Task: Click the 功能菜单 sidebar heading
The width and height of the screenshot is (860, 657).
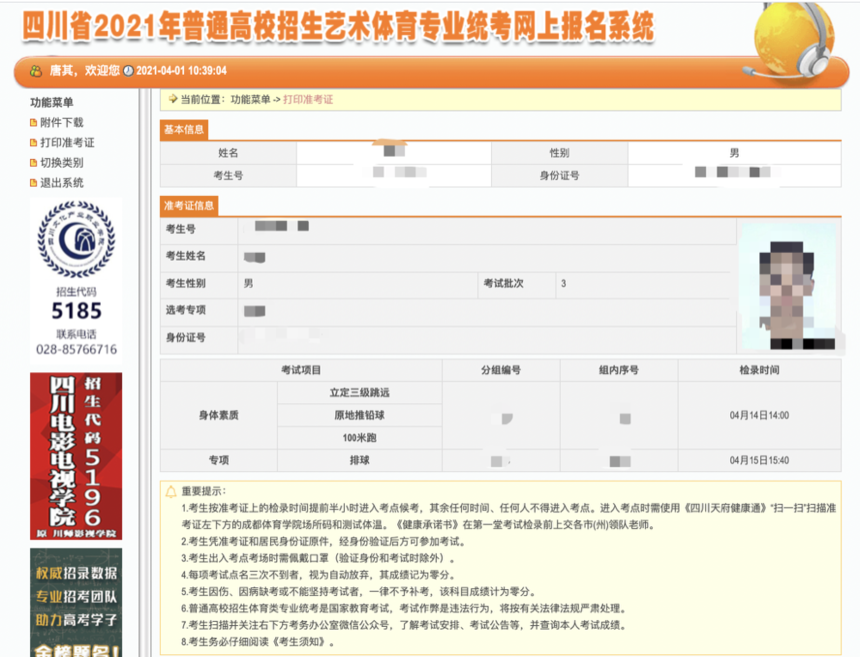Action: click(52, 103)
